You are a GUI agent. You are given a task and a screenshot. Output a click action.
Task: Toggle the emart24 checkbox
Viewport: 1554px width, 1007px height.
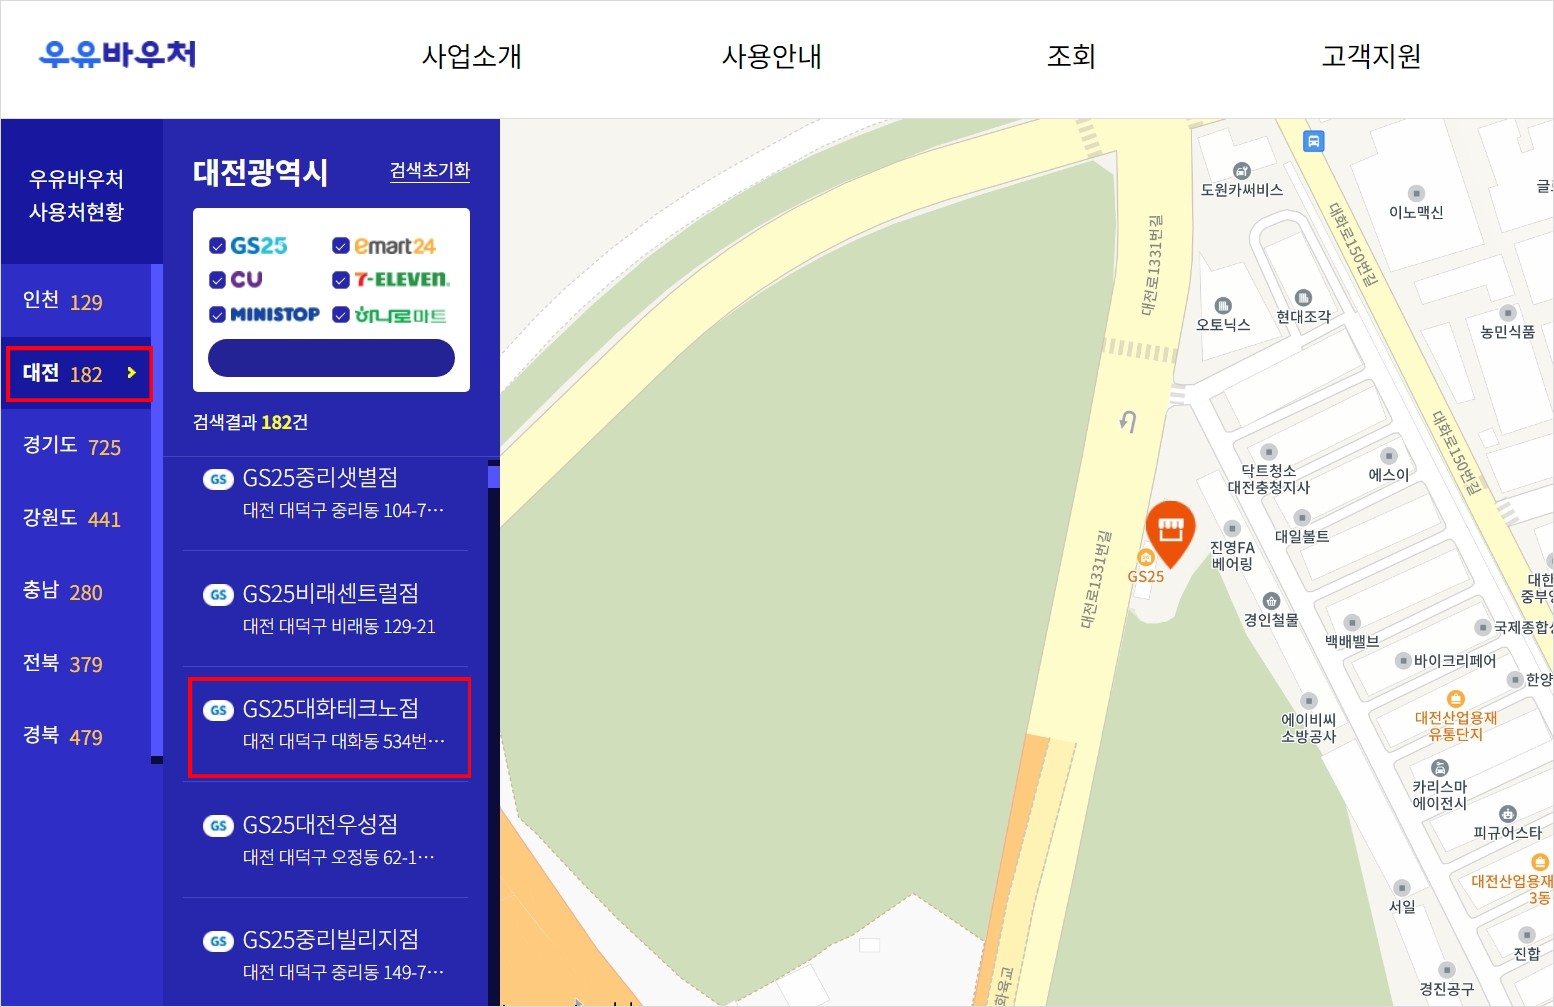pos(340,246)
